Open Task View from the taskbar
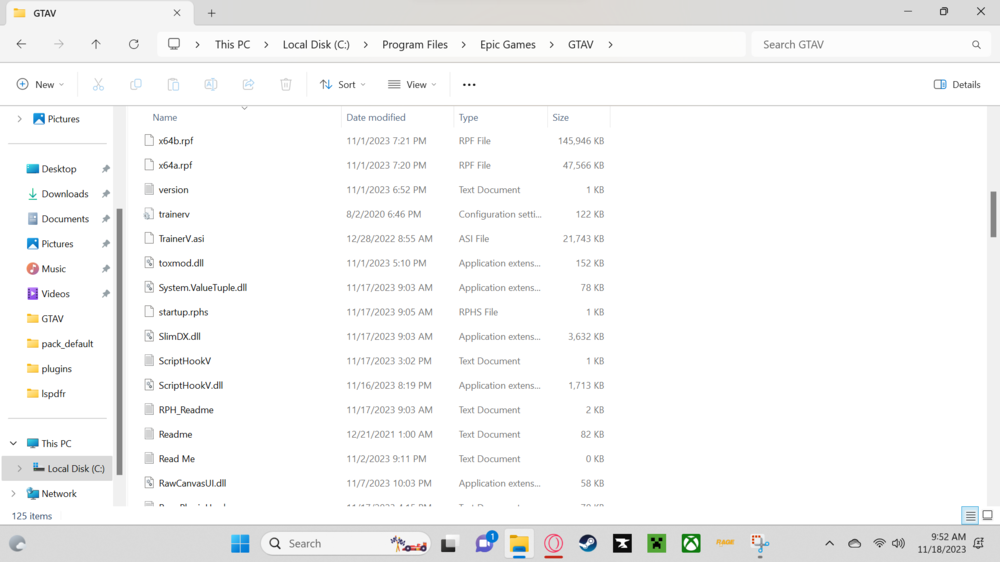This screenshot has height=562, width=1000. (x=449, y=544)
